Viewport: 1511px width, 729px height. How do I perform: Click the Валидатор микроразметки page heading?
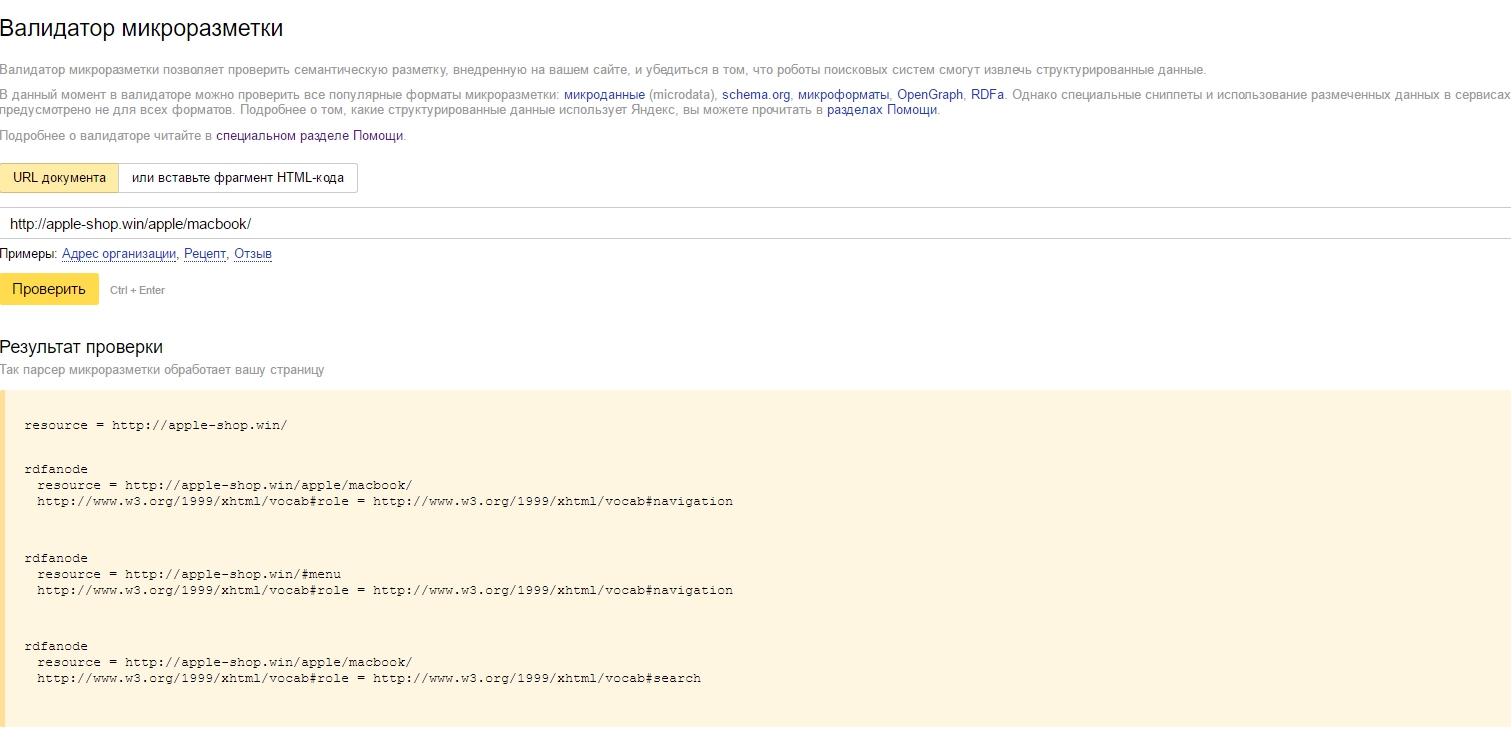(x=141, y=29)
